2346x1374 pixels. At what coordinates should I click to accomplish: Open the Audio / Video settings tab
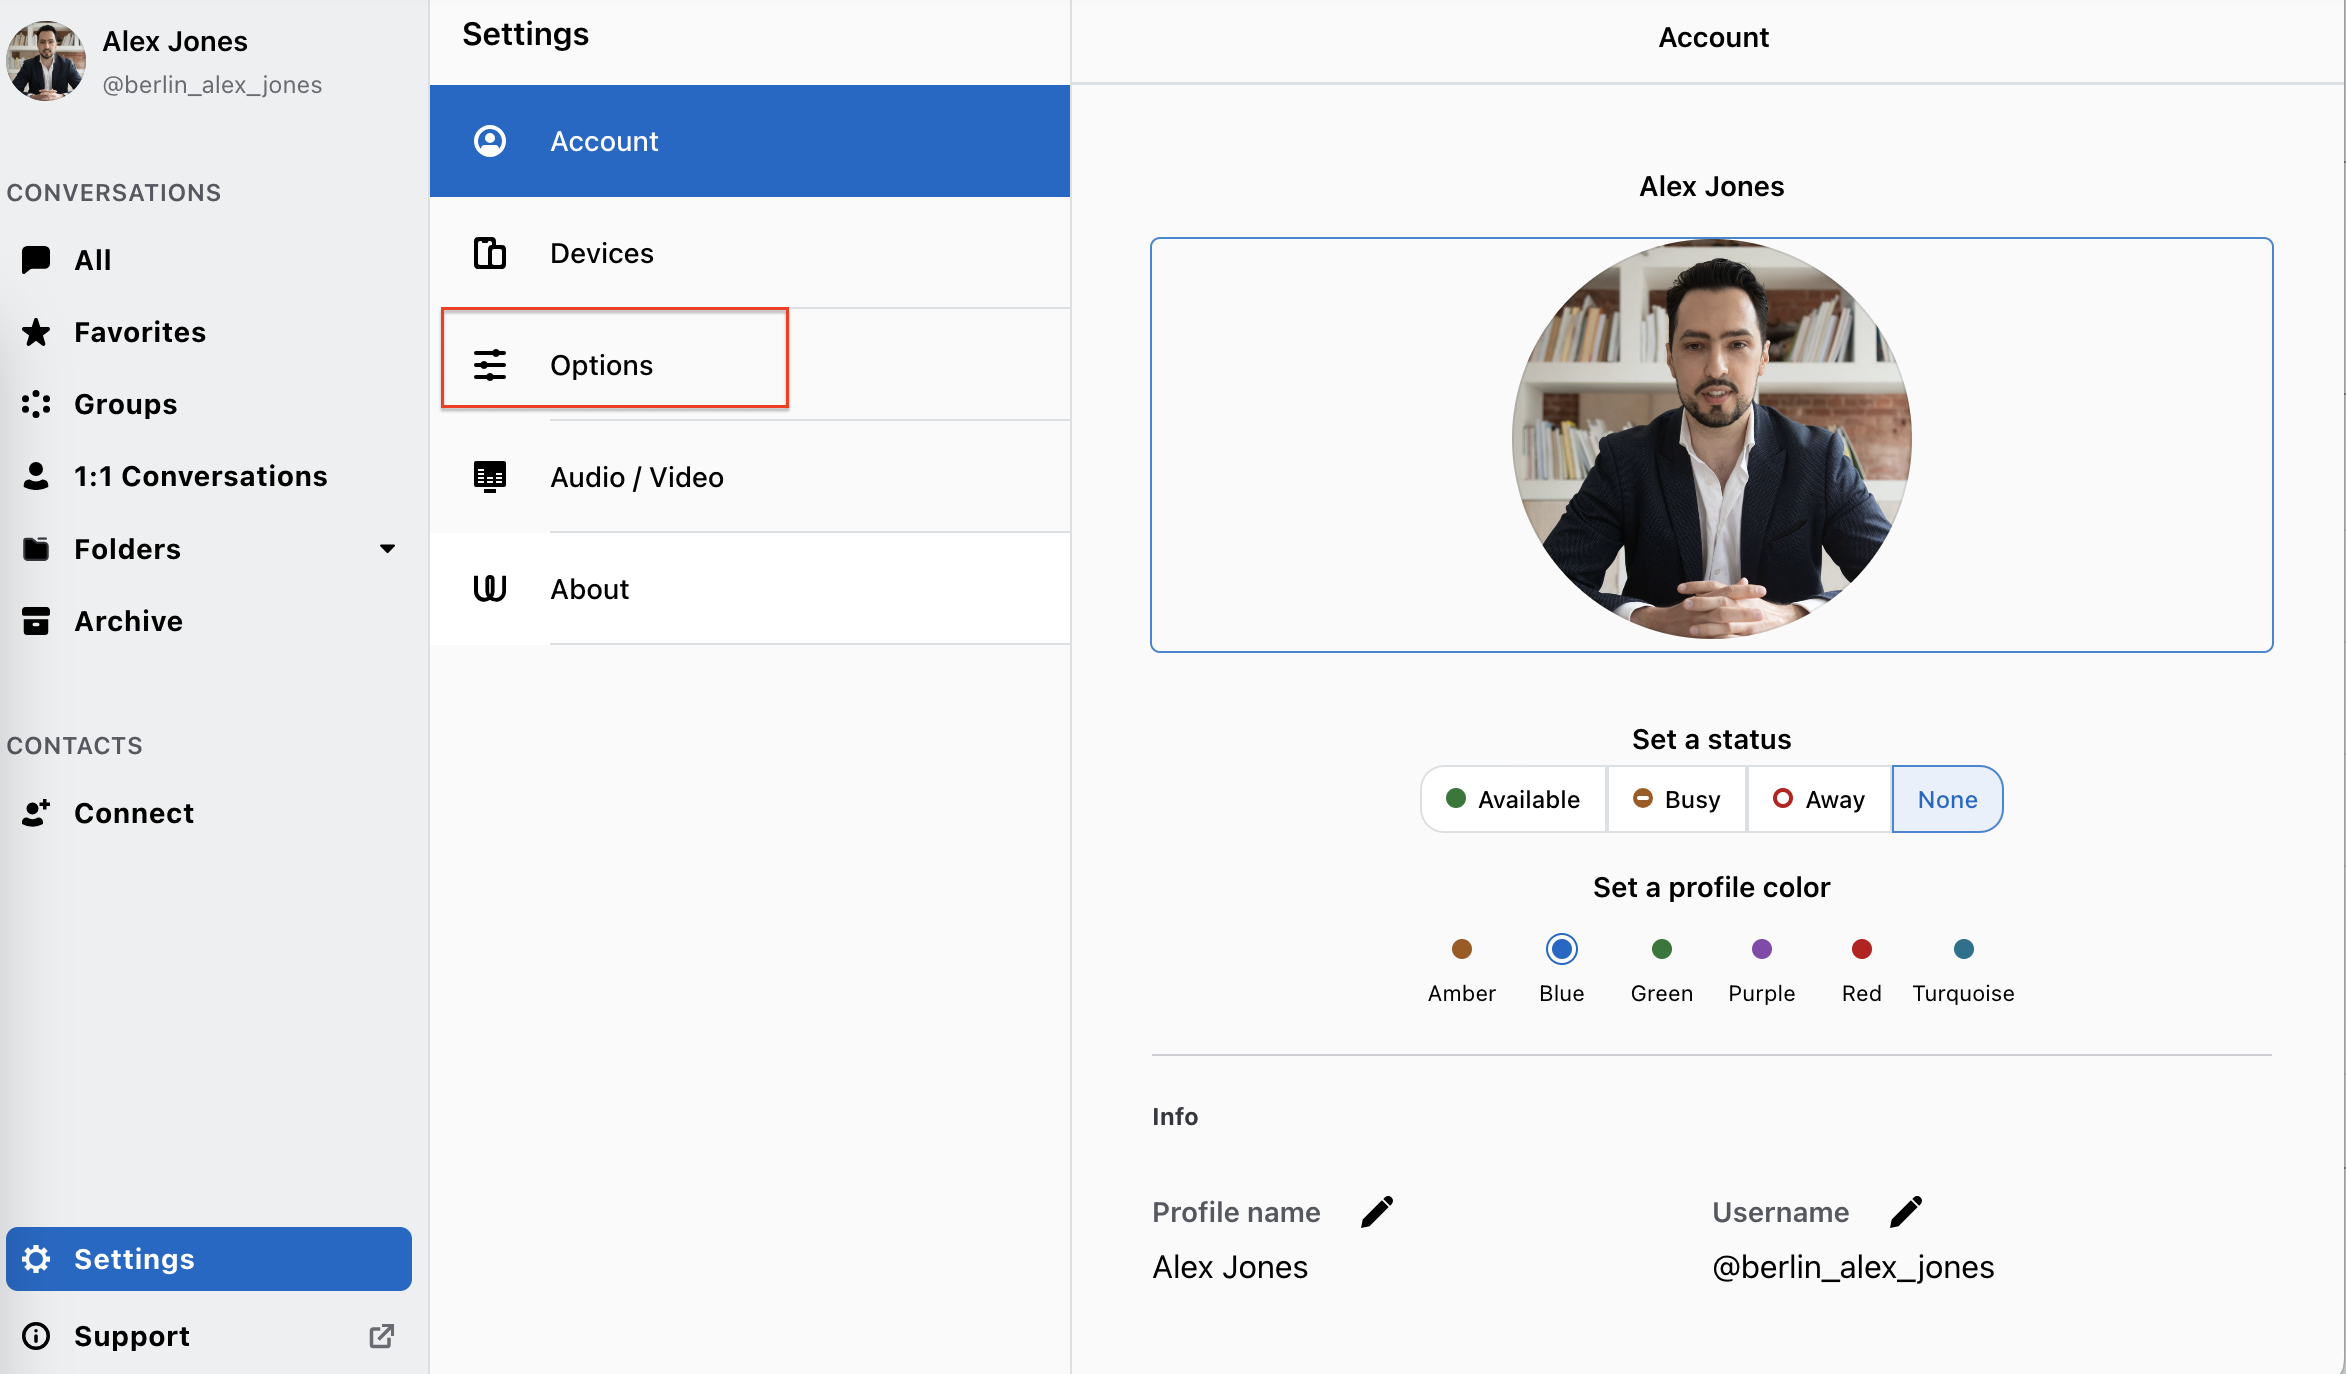click(750, 477)
